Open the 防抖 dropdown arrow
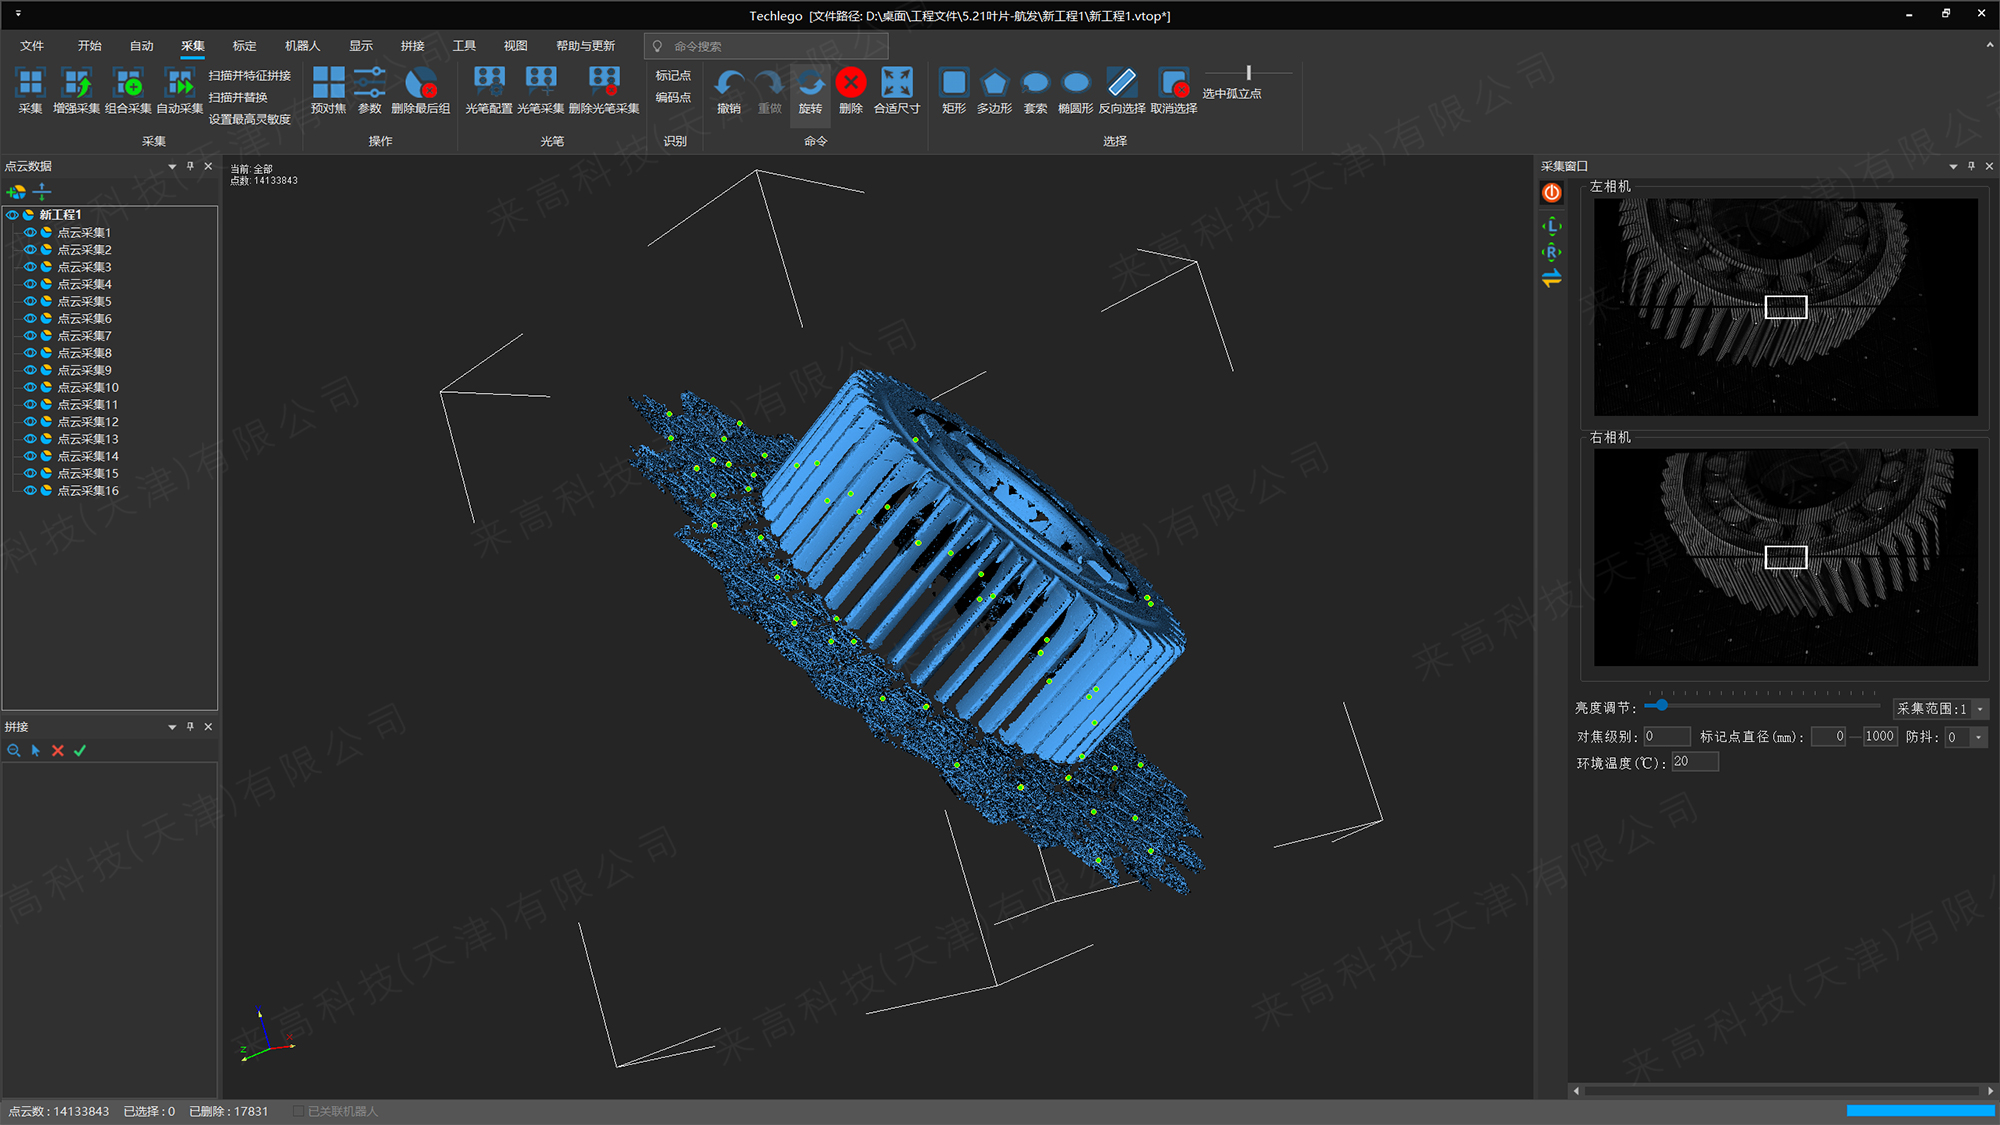 click(x=1978, y=737)
